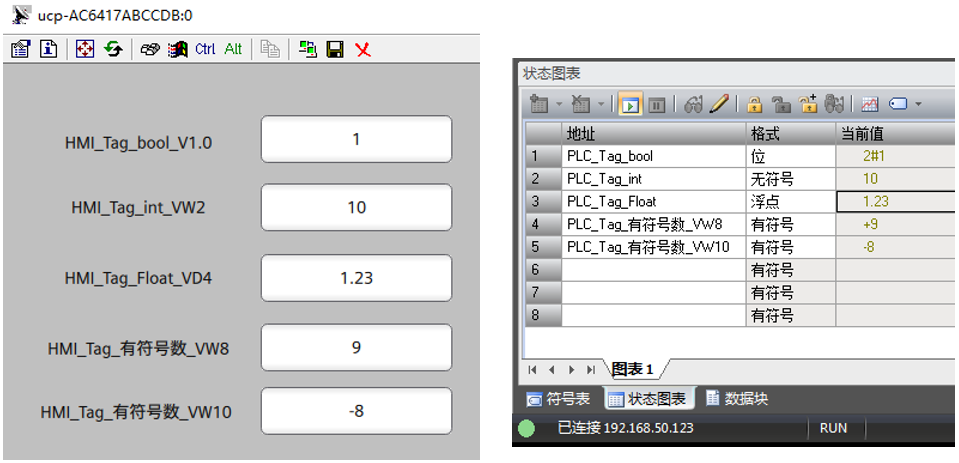Click the 浮点 format cell

[791, 202]
